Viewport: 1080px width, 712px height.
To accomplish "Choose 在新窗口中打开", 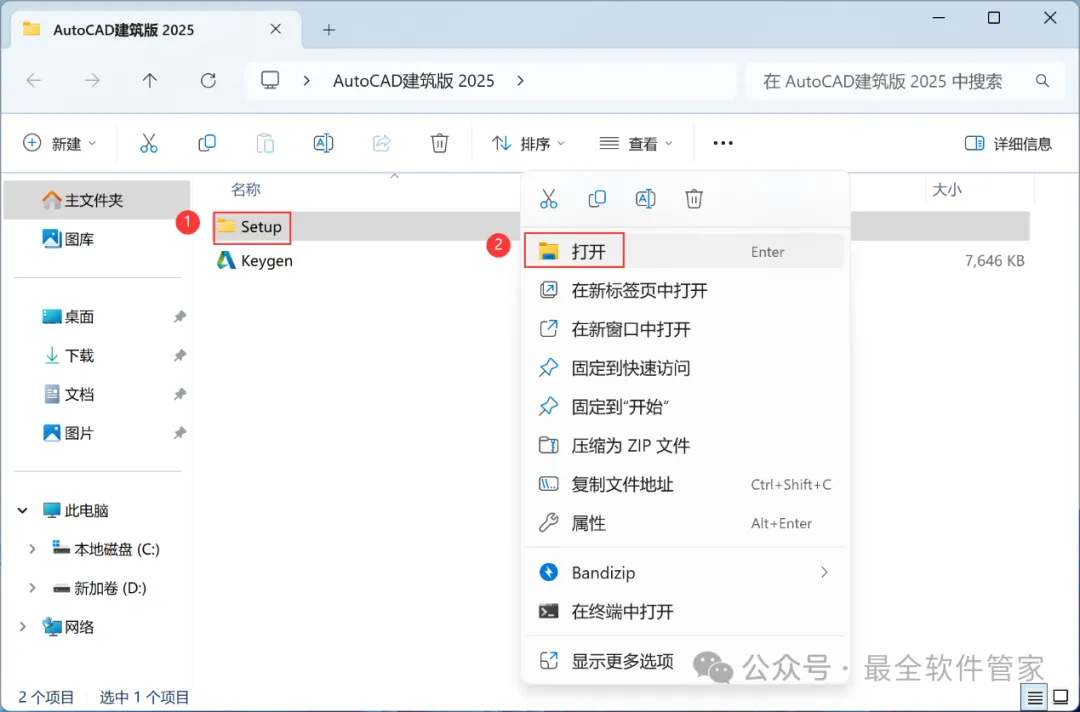I will pyautogui.click(x=685, y=329).
